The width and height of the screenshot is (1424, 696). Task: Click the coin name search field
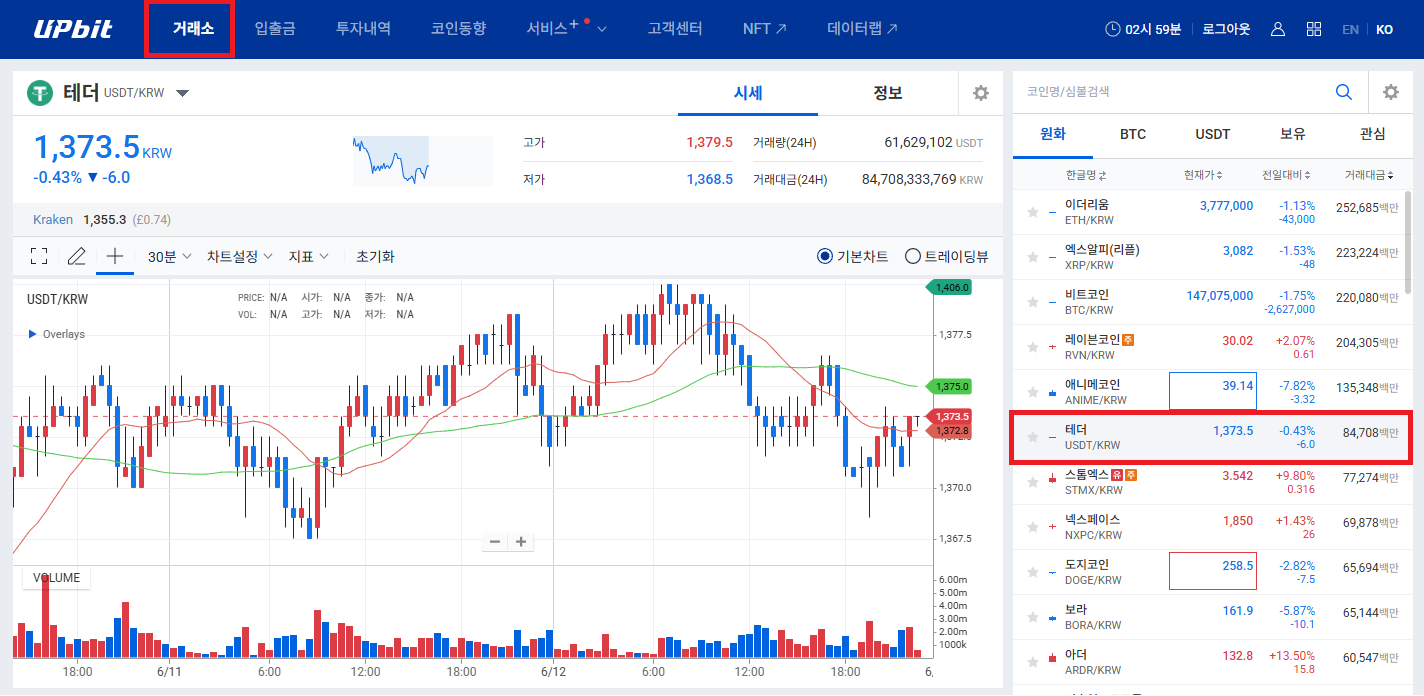[1175, 92]
